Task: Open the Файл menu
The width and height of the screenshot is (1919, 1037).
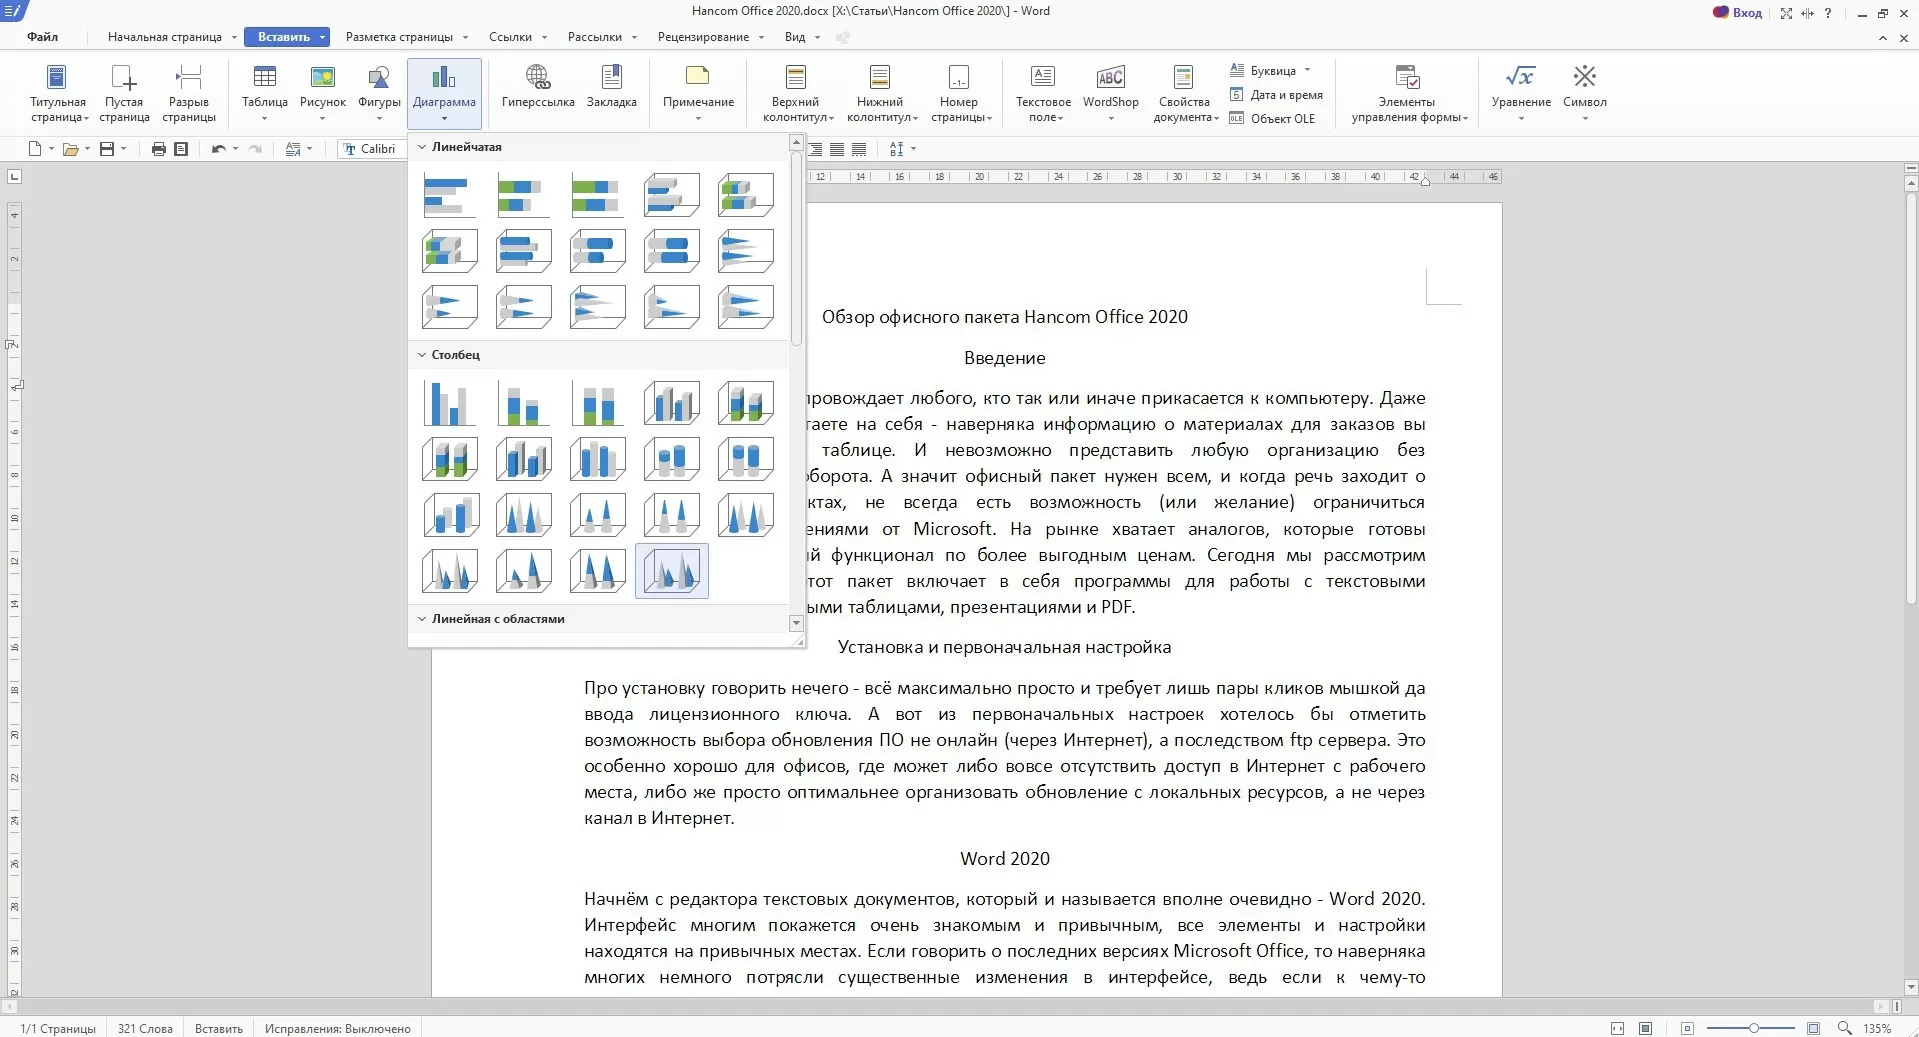Action: pos(42,37)
